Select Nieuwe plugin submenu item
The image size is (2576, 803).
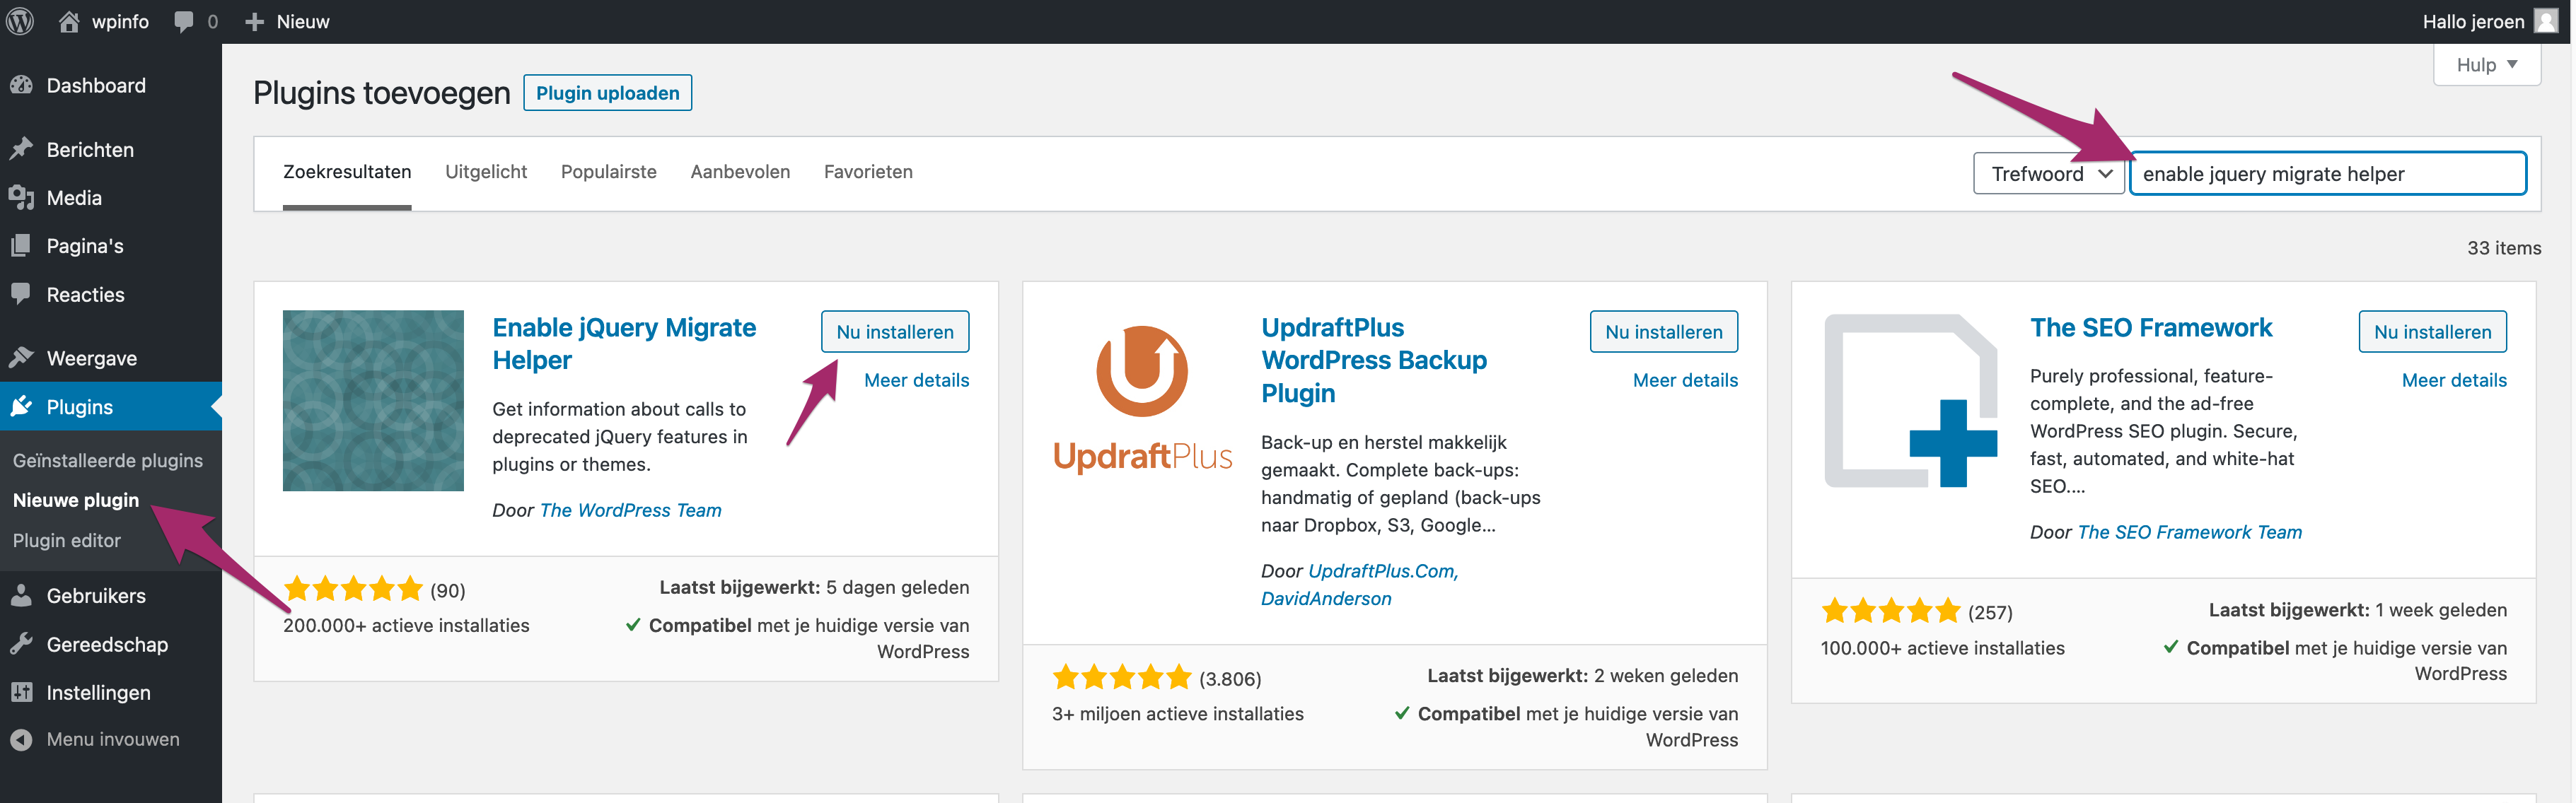pos(76,500)
